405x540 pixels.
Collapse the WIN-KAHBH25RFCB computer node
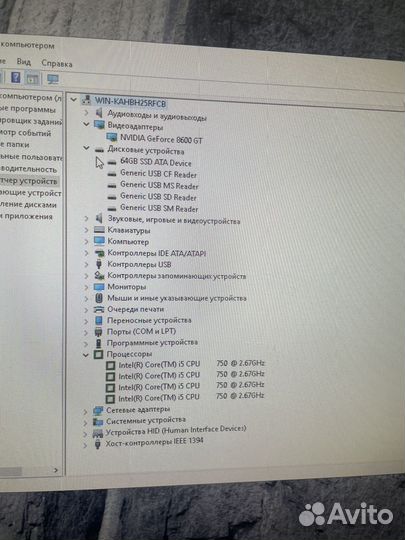(x=73, y=100)
